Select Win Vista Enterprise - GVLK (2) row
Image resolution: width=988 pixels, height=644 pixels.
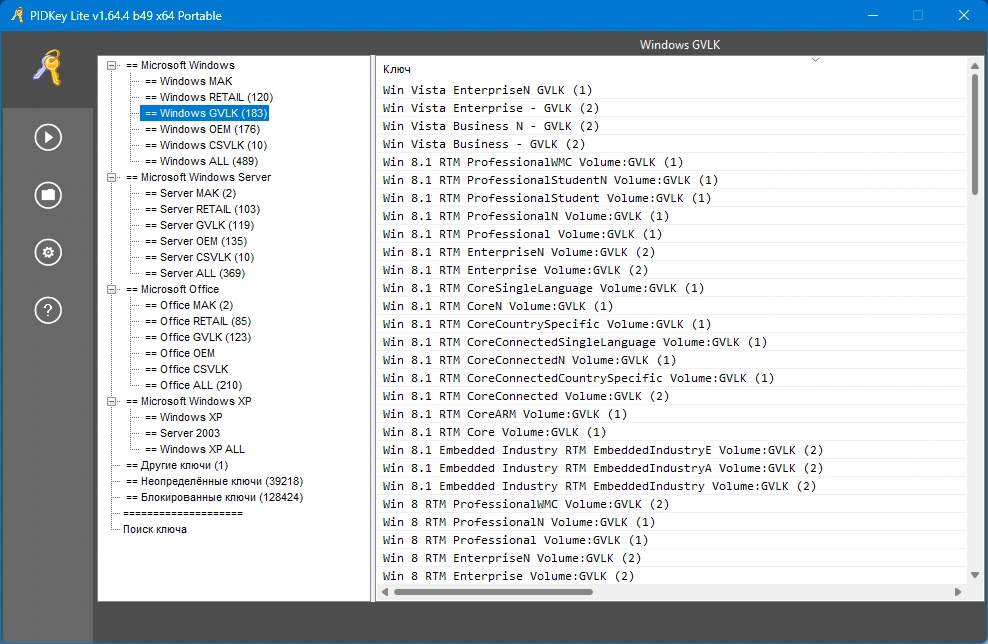click(x=672, y=108)
